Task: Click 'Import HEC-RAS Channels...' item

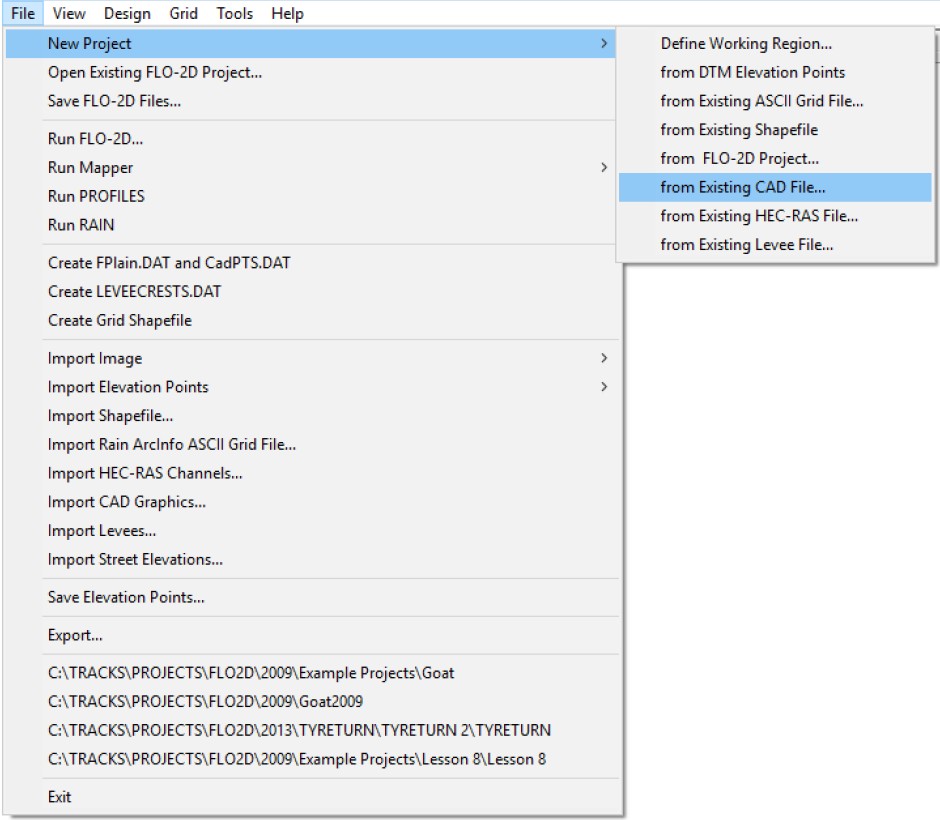Action: pyautogui.click(x=145, y=473)
